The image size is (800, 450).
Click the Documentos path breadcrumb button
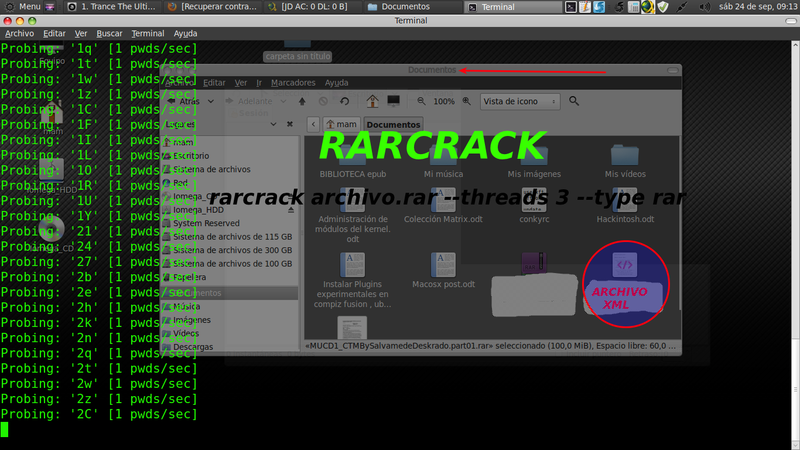pos(391,124)
